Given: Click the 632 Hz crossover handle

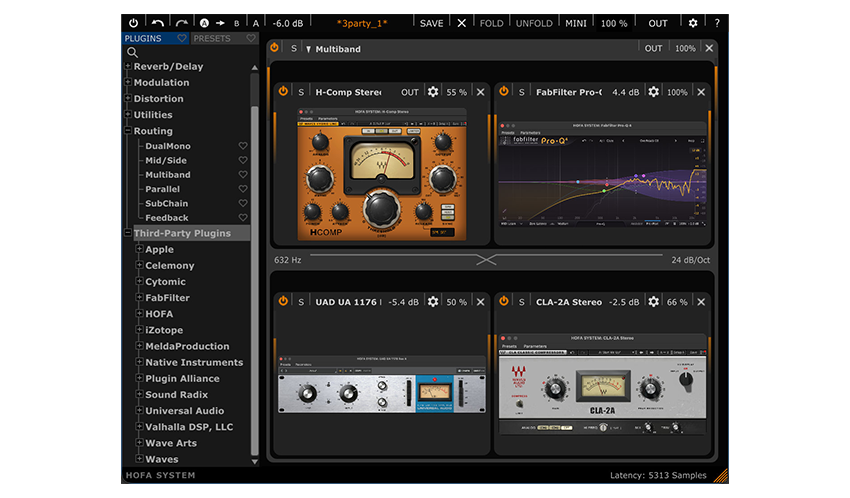Looking at the screenshot, I should coord(486,260).
